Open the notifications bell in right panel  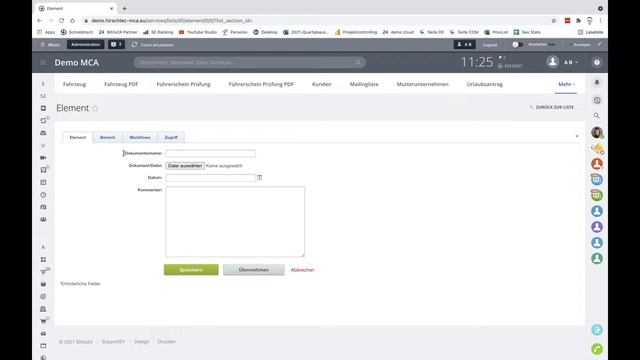[x=597, y=82]
